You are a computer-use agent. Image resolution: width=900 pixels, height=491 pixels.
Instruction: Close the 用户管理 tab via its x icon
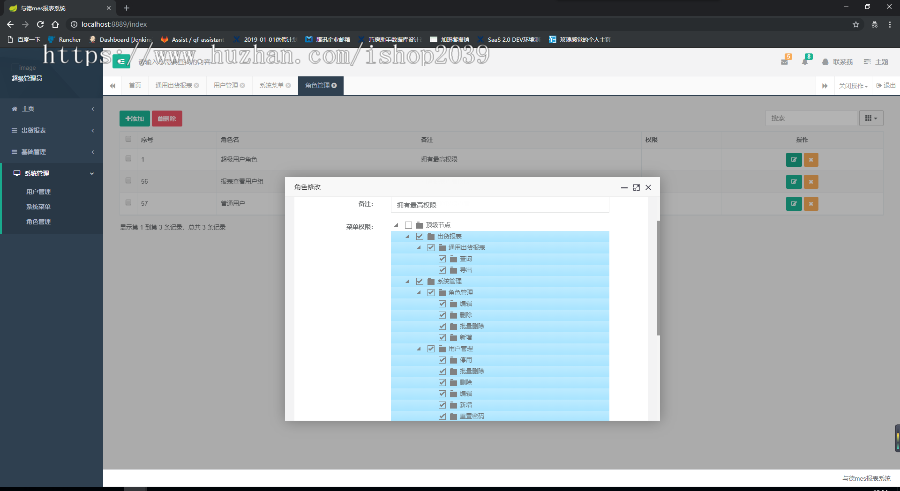point(243,86)
